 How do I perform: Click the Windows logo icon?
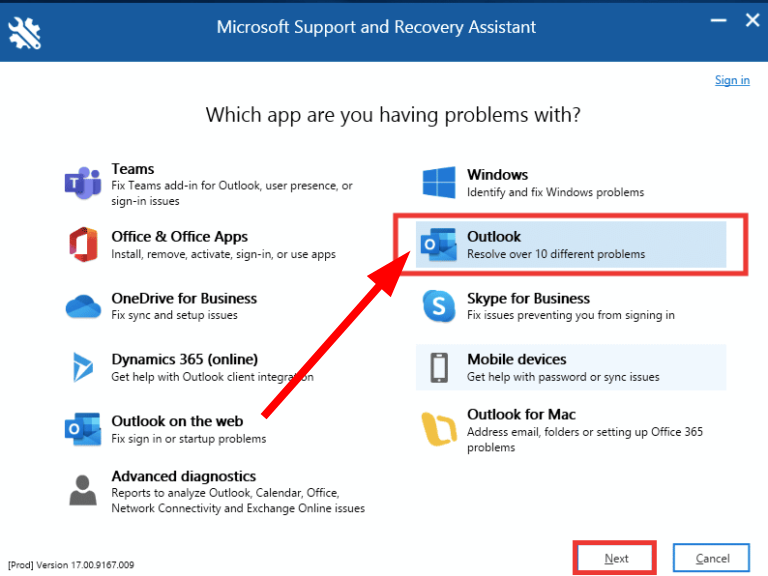pyautogui.click(x=439, y=182)
